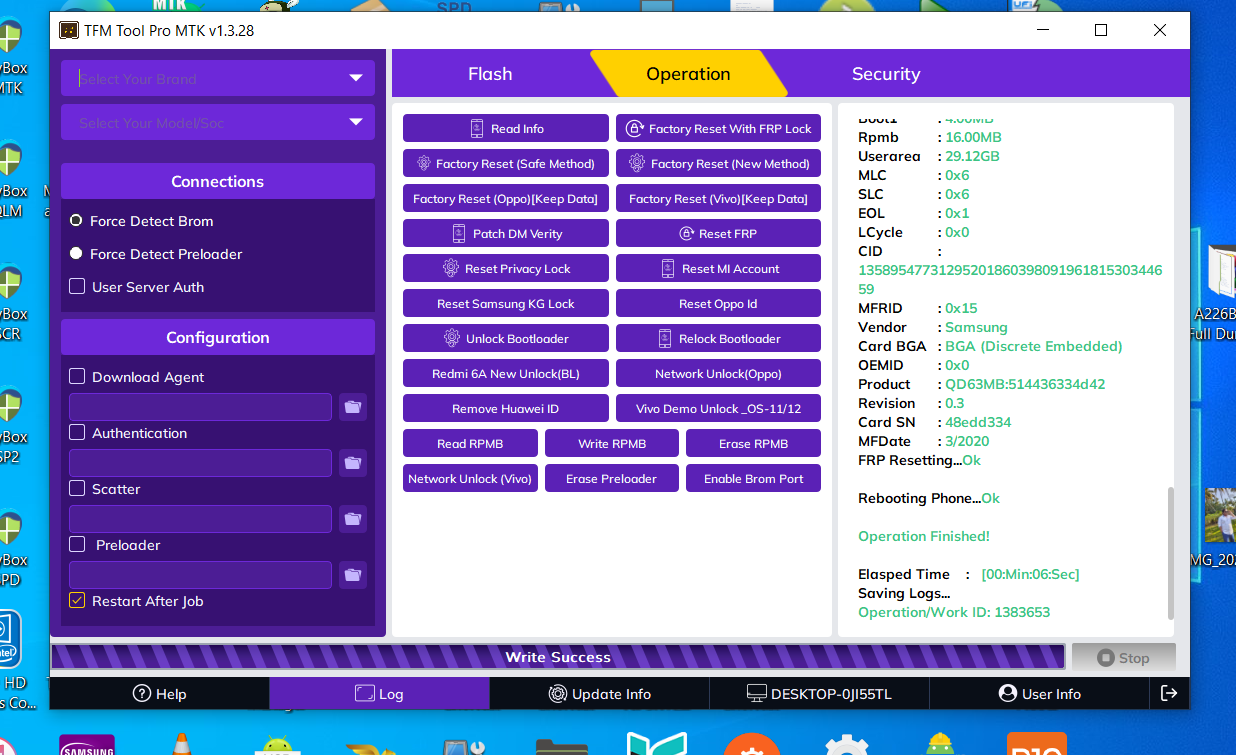Click the Scatter path input field

click(200, 519)
